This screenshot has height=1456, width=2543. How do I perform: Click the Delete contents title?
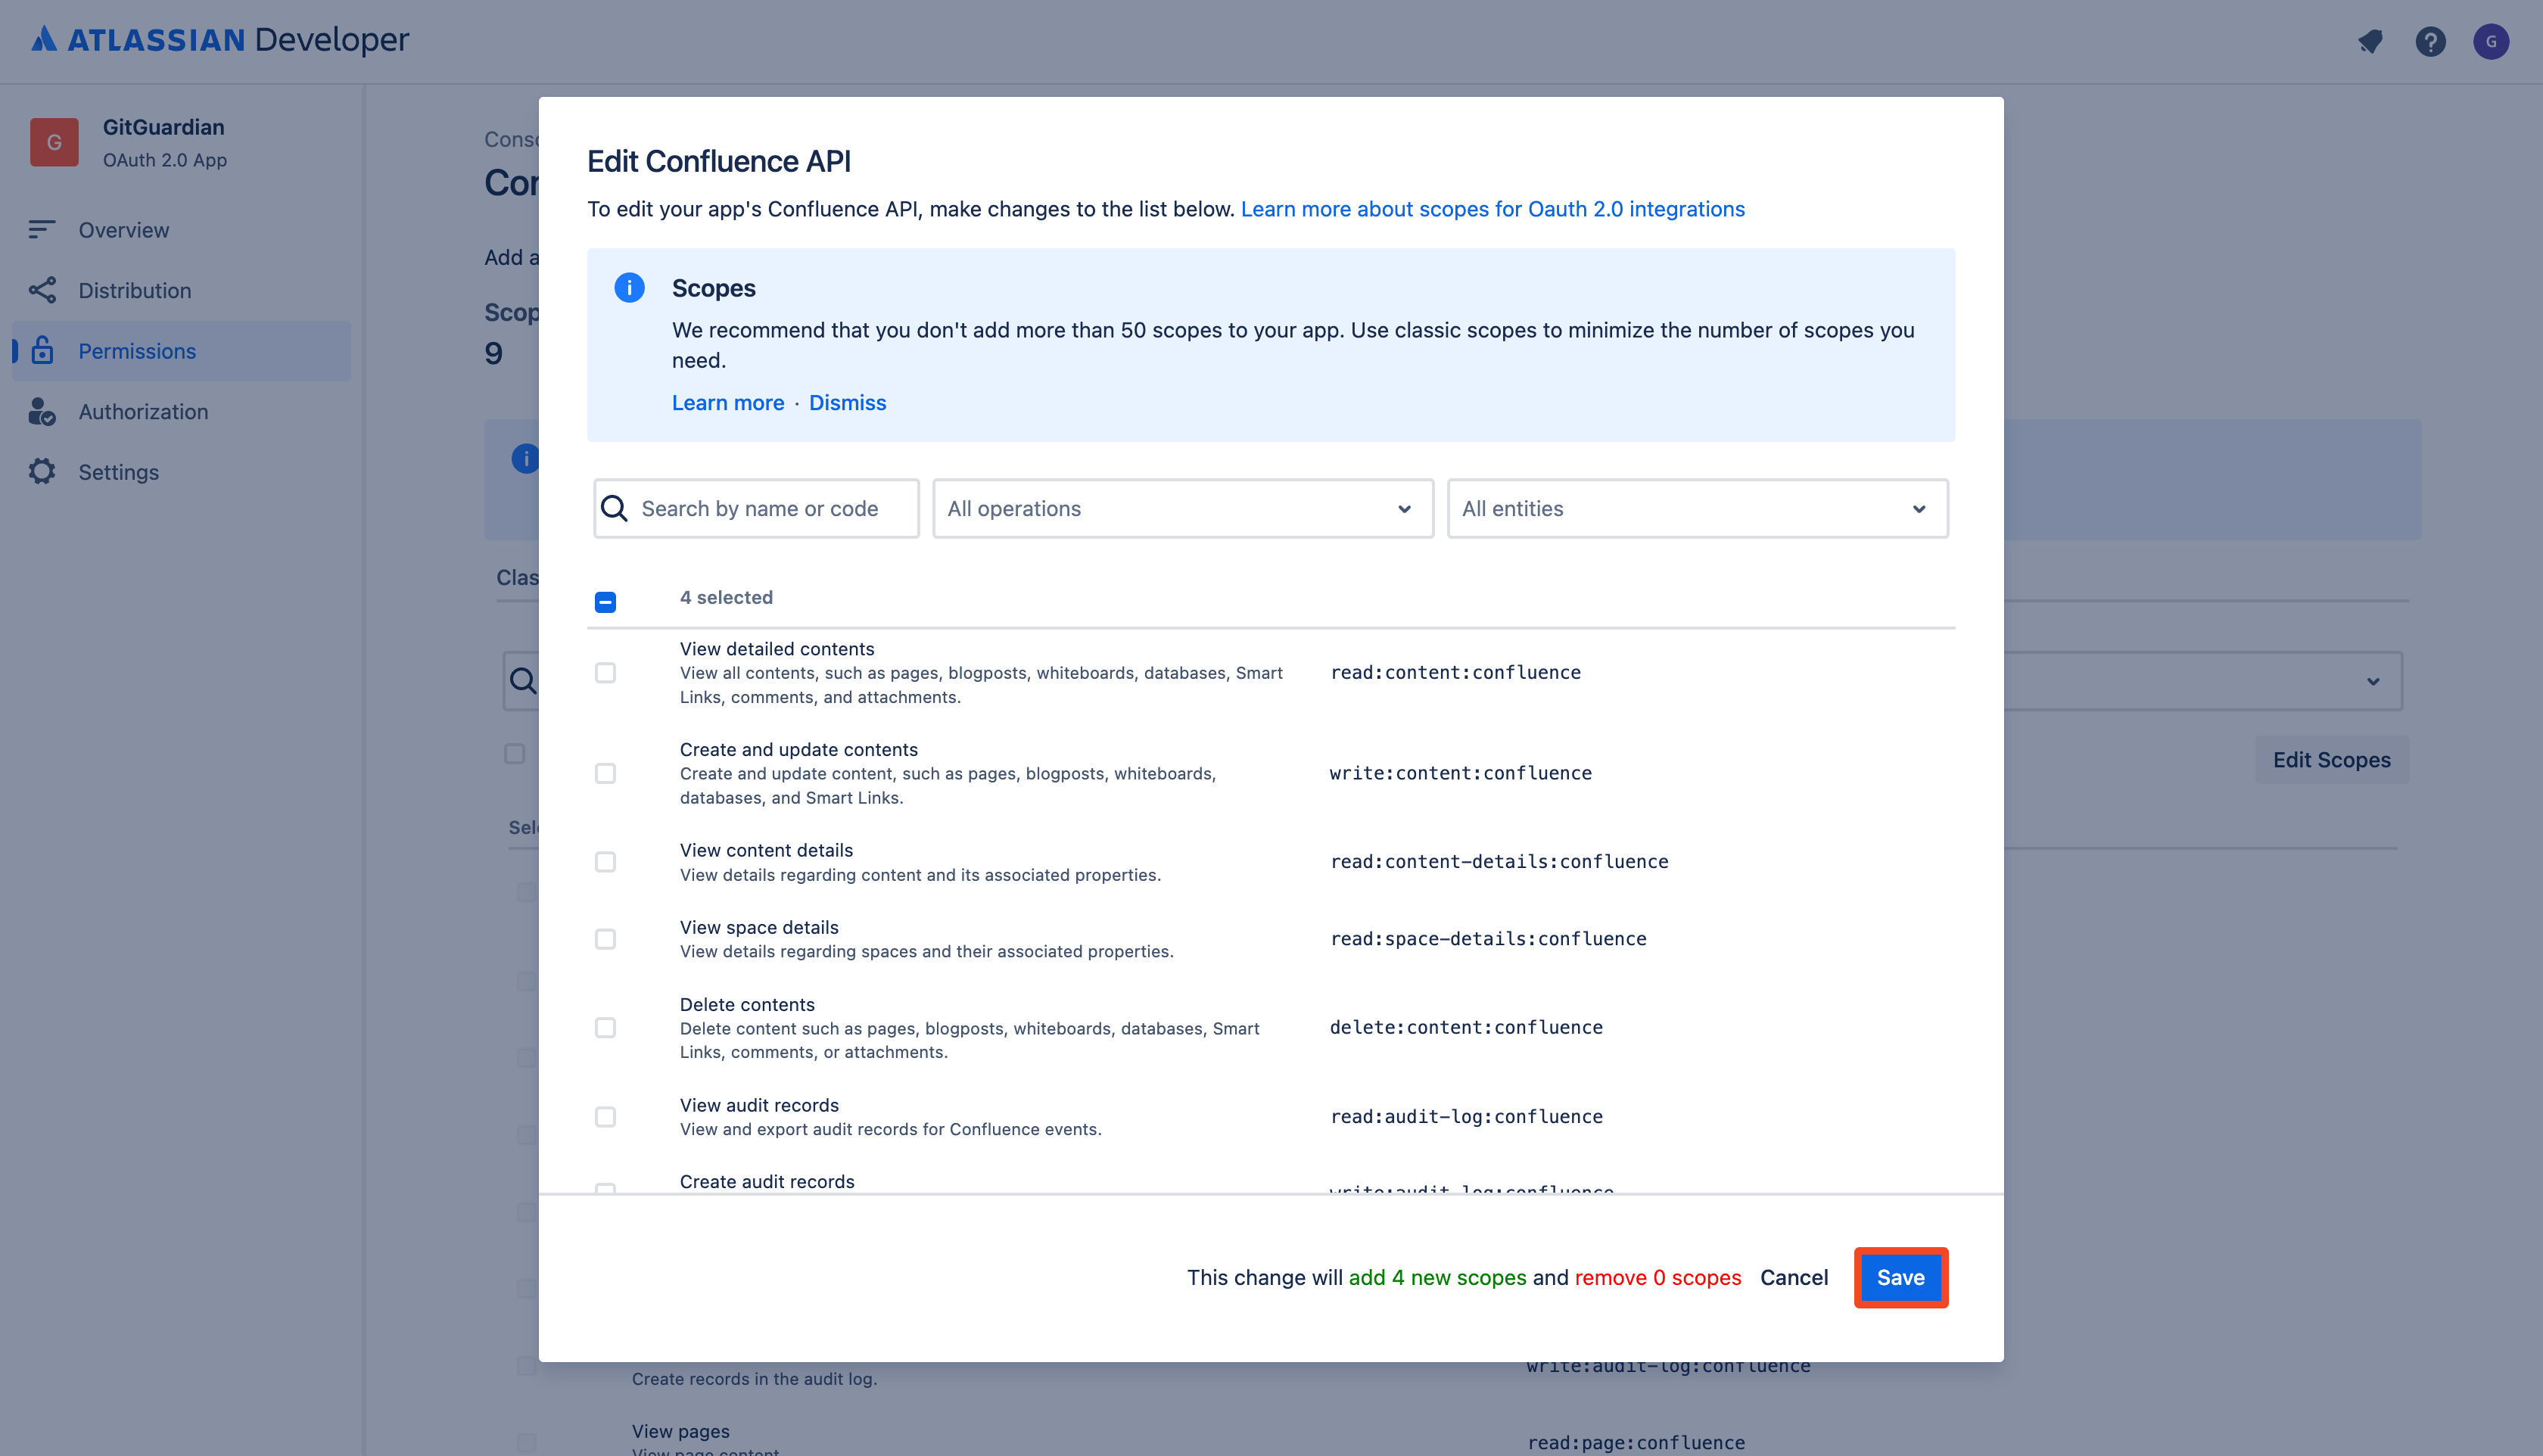point(747,1004)
